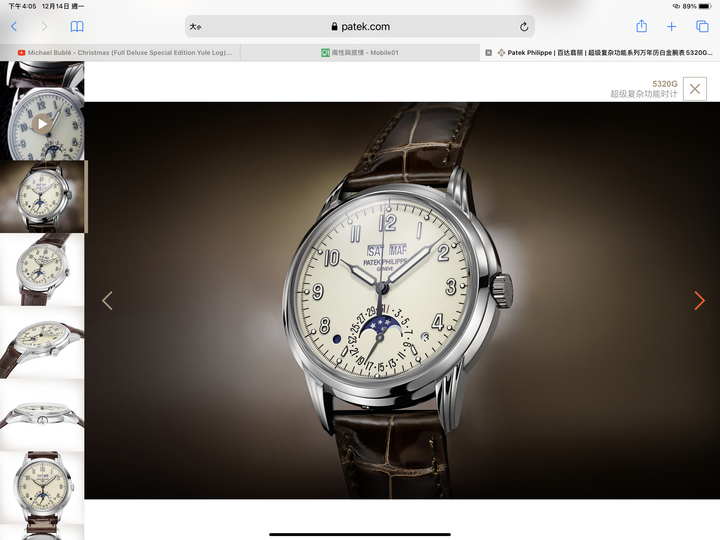720x540 pixels.
Task: Tap the battery status indicator
Action: coord(704,6)
